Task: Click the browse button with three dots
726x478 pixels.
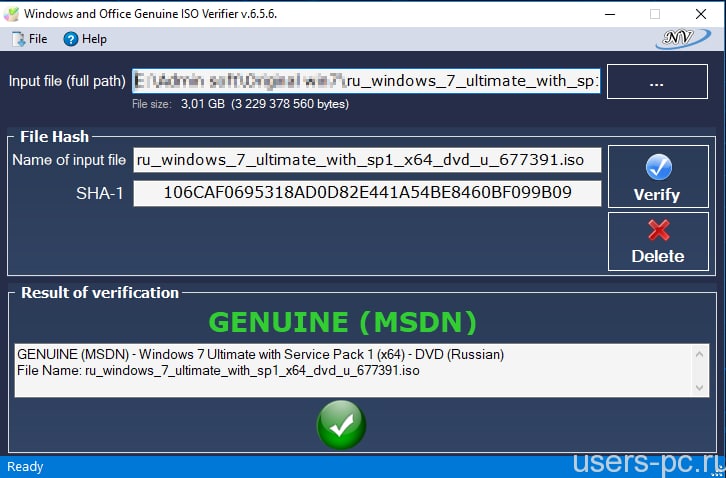Action: tap(657, 82)
